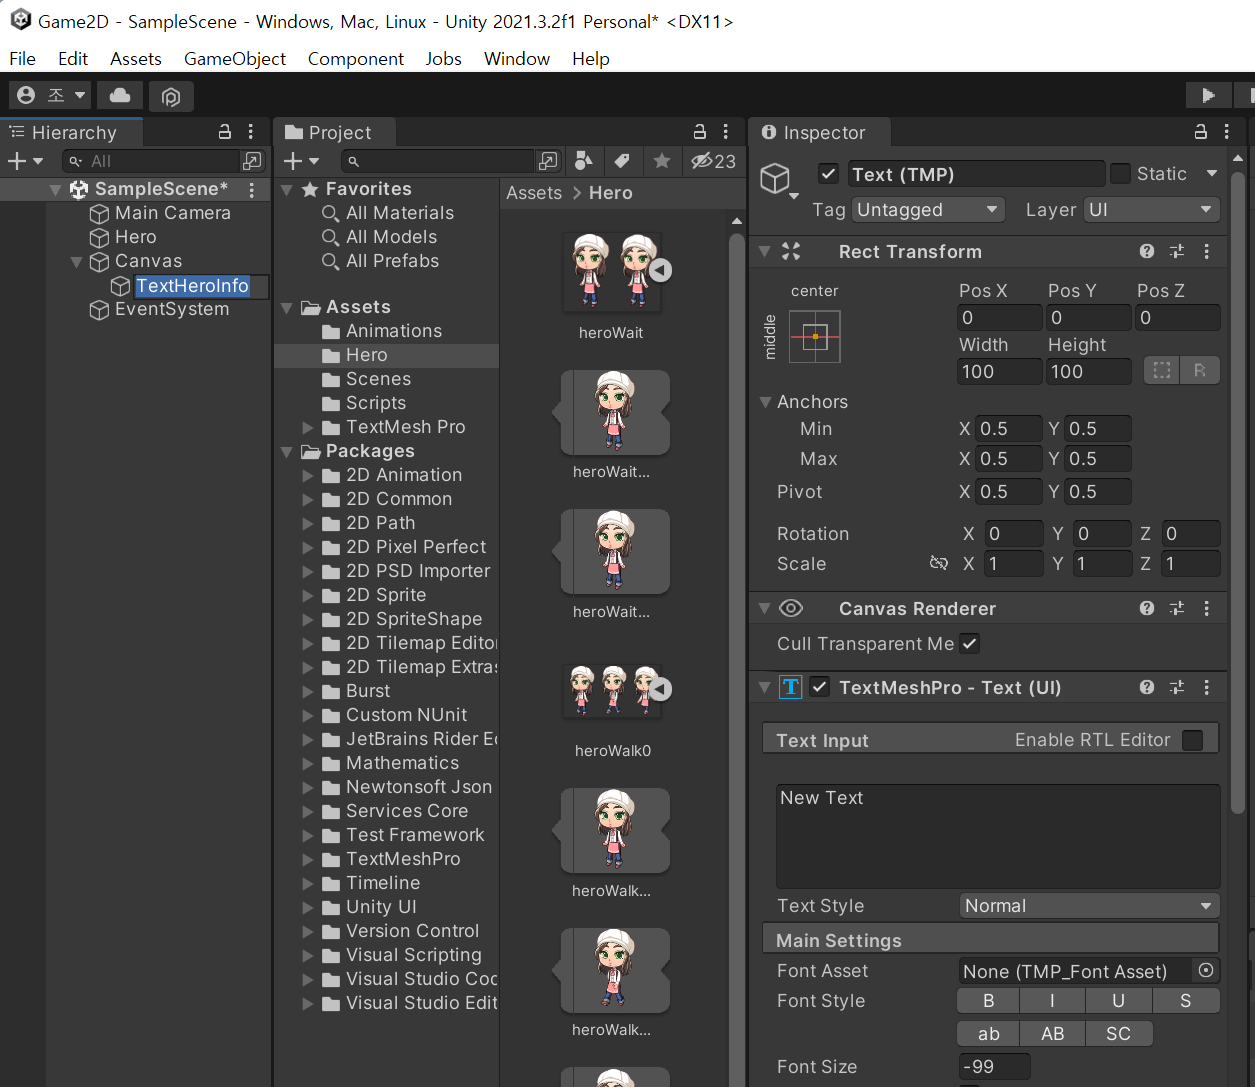Click the favorites star icon

[x=661, y=161]
